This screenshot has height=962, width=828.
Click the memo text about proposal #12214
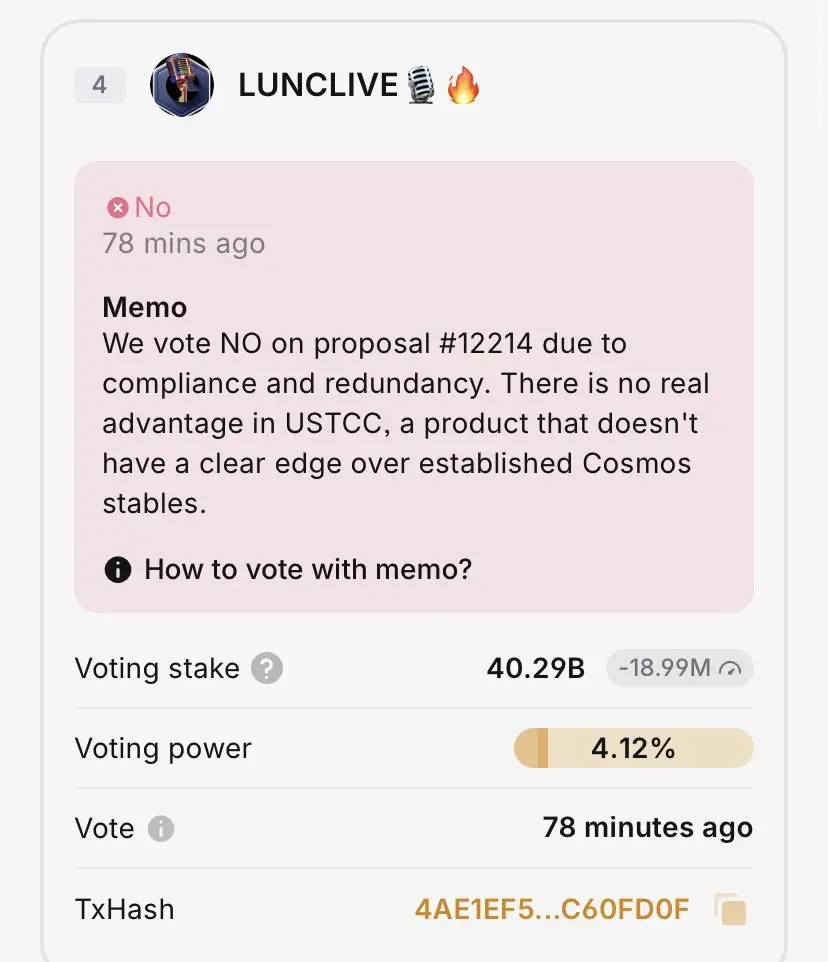pyautogui.click(x=400, y=423)
